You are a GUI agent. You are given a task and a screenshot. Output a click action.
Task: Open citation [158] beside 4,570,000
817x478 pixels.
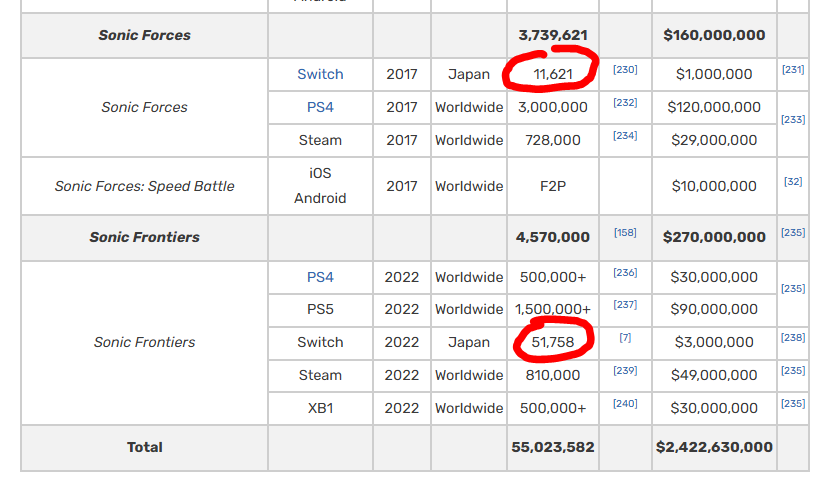[x=625, y=232]
